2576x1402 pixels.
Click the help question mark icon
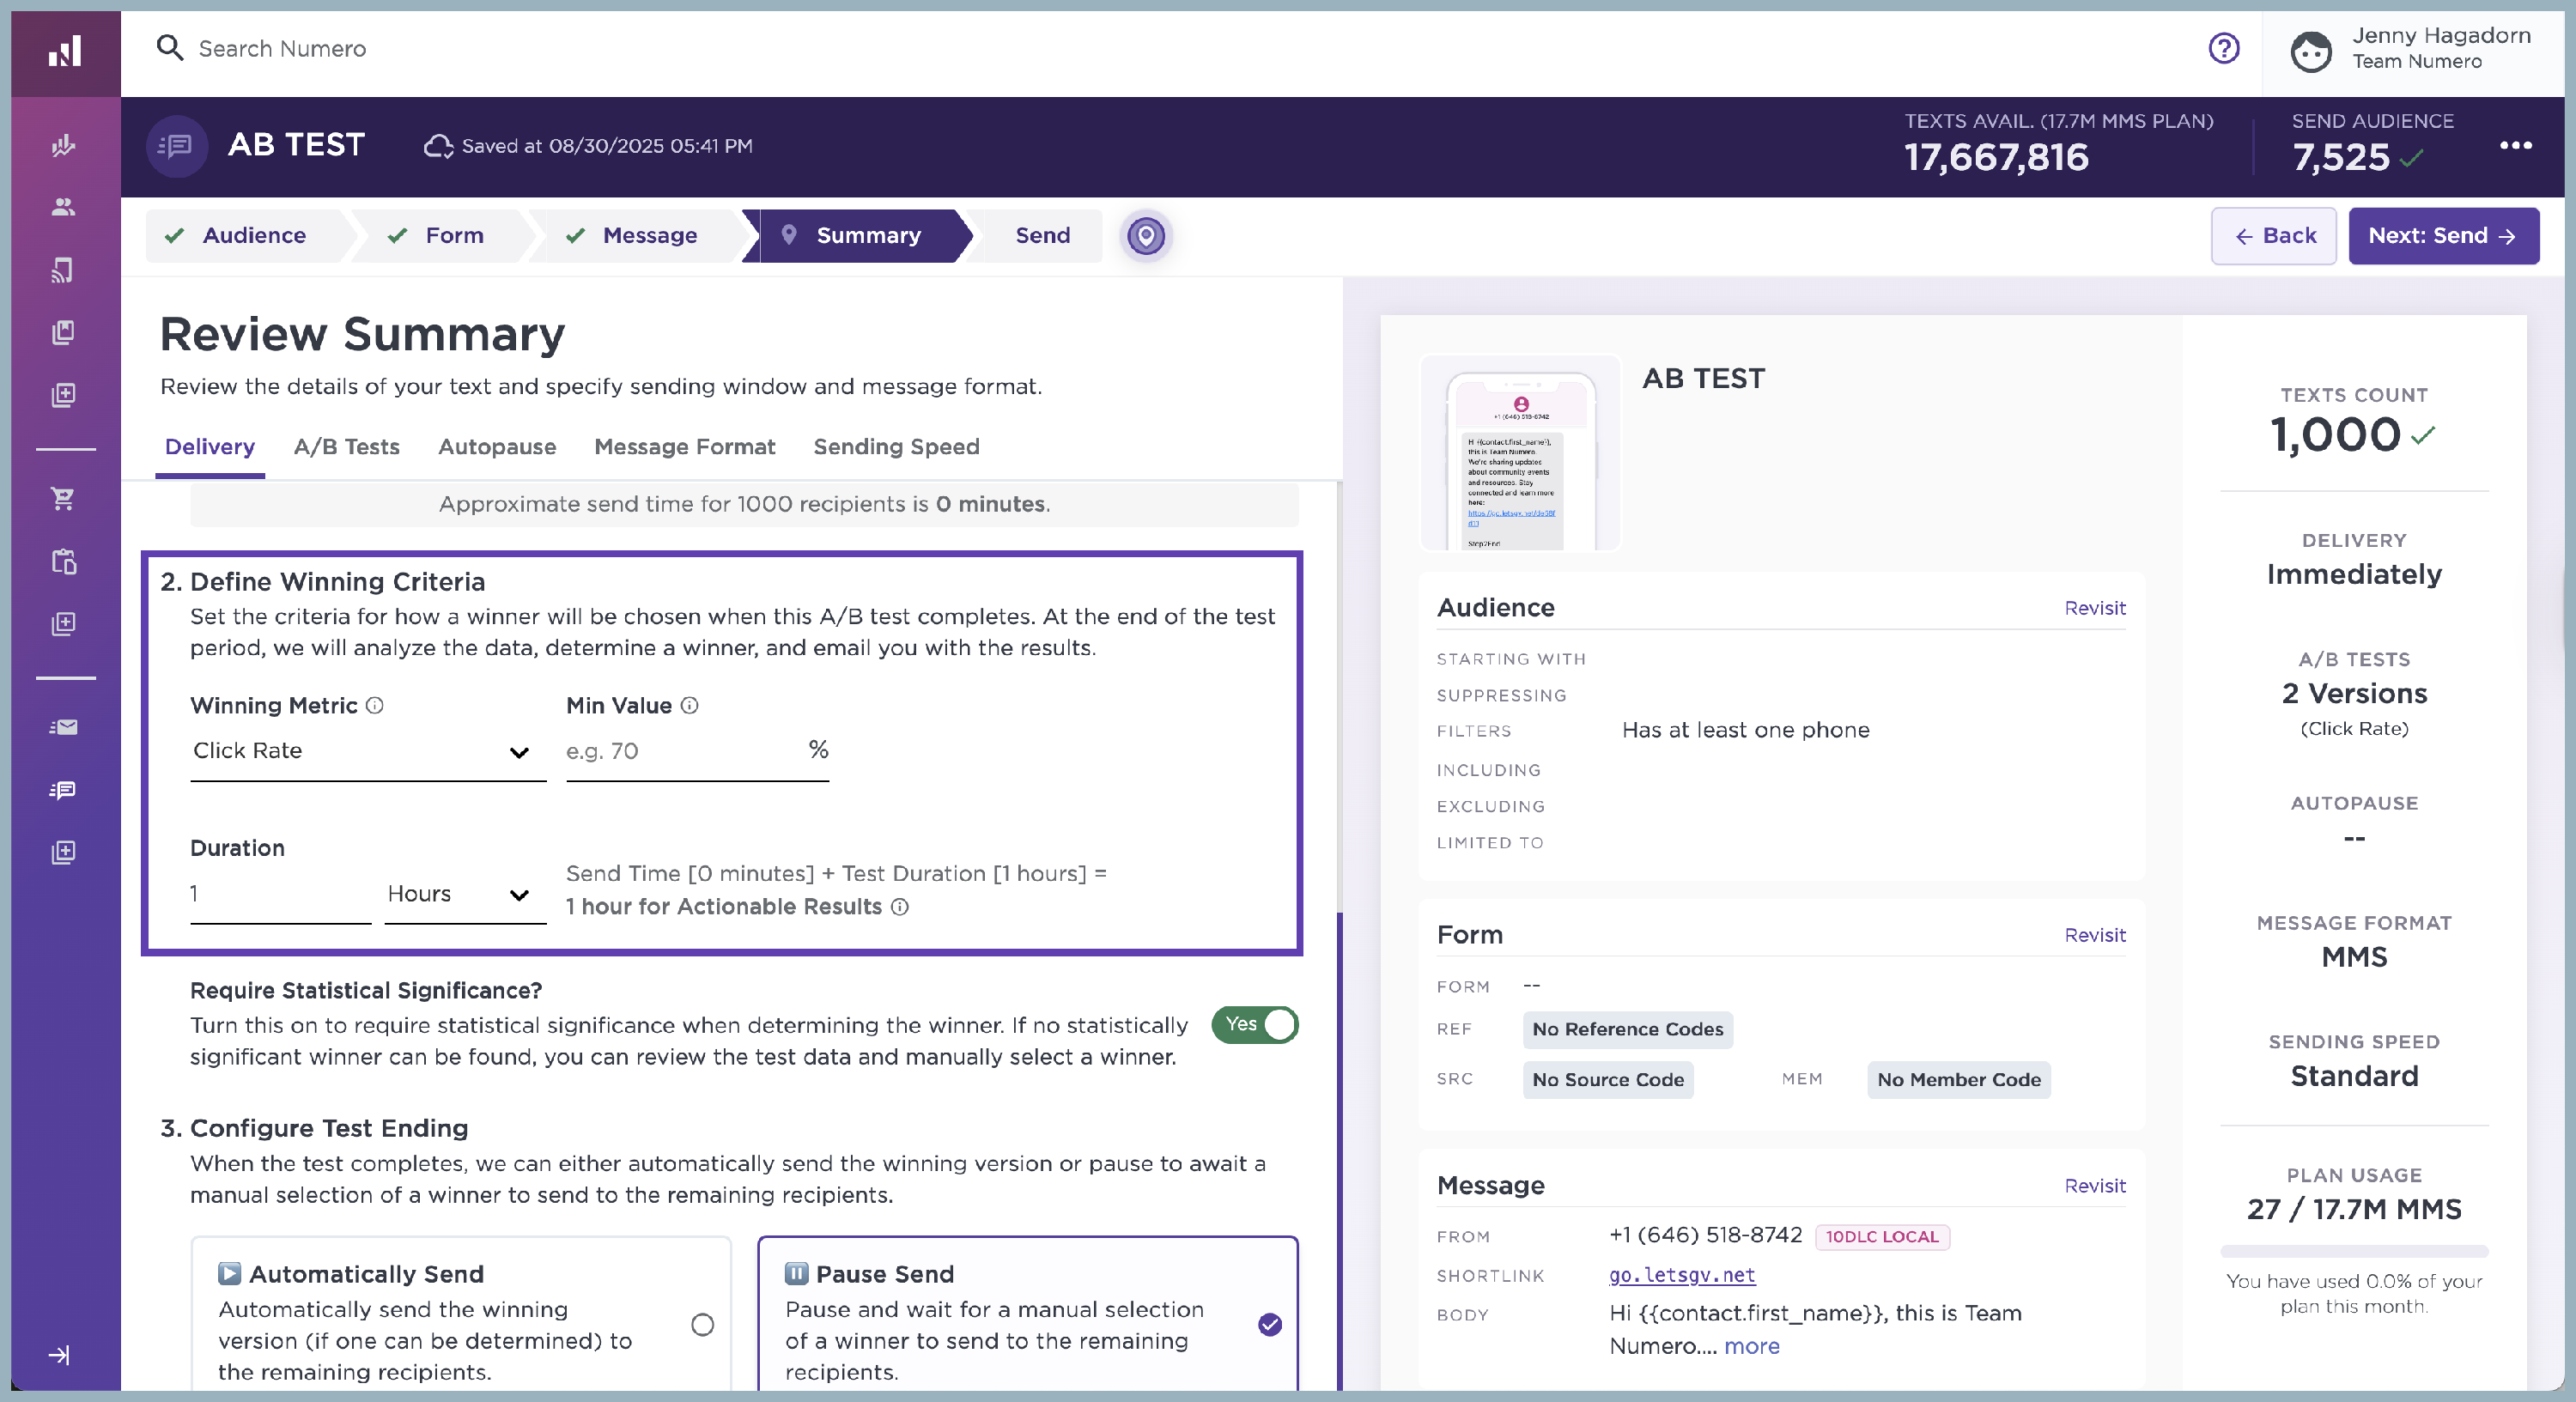point(2223,48)
